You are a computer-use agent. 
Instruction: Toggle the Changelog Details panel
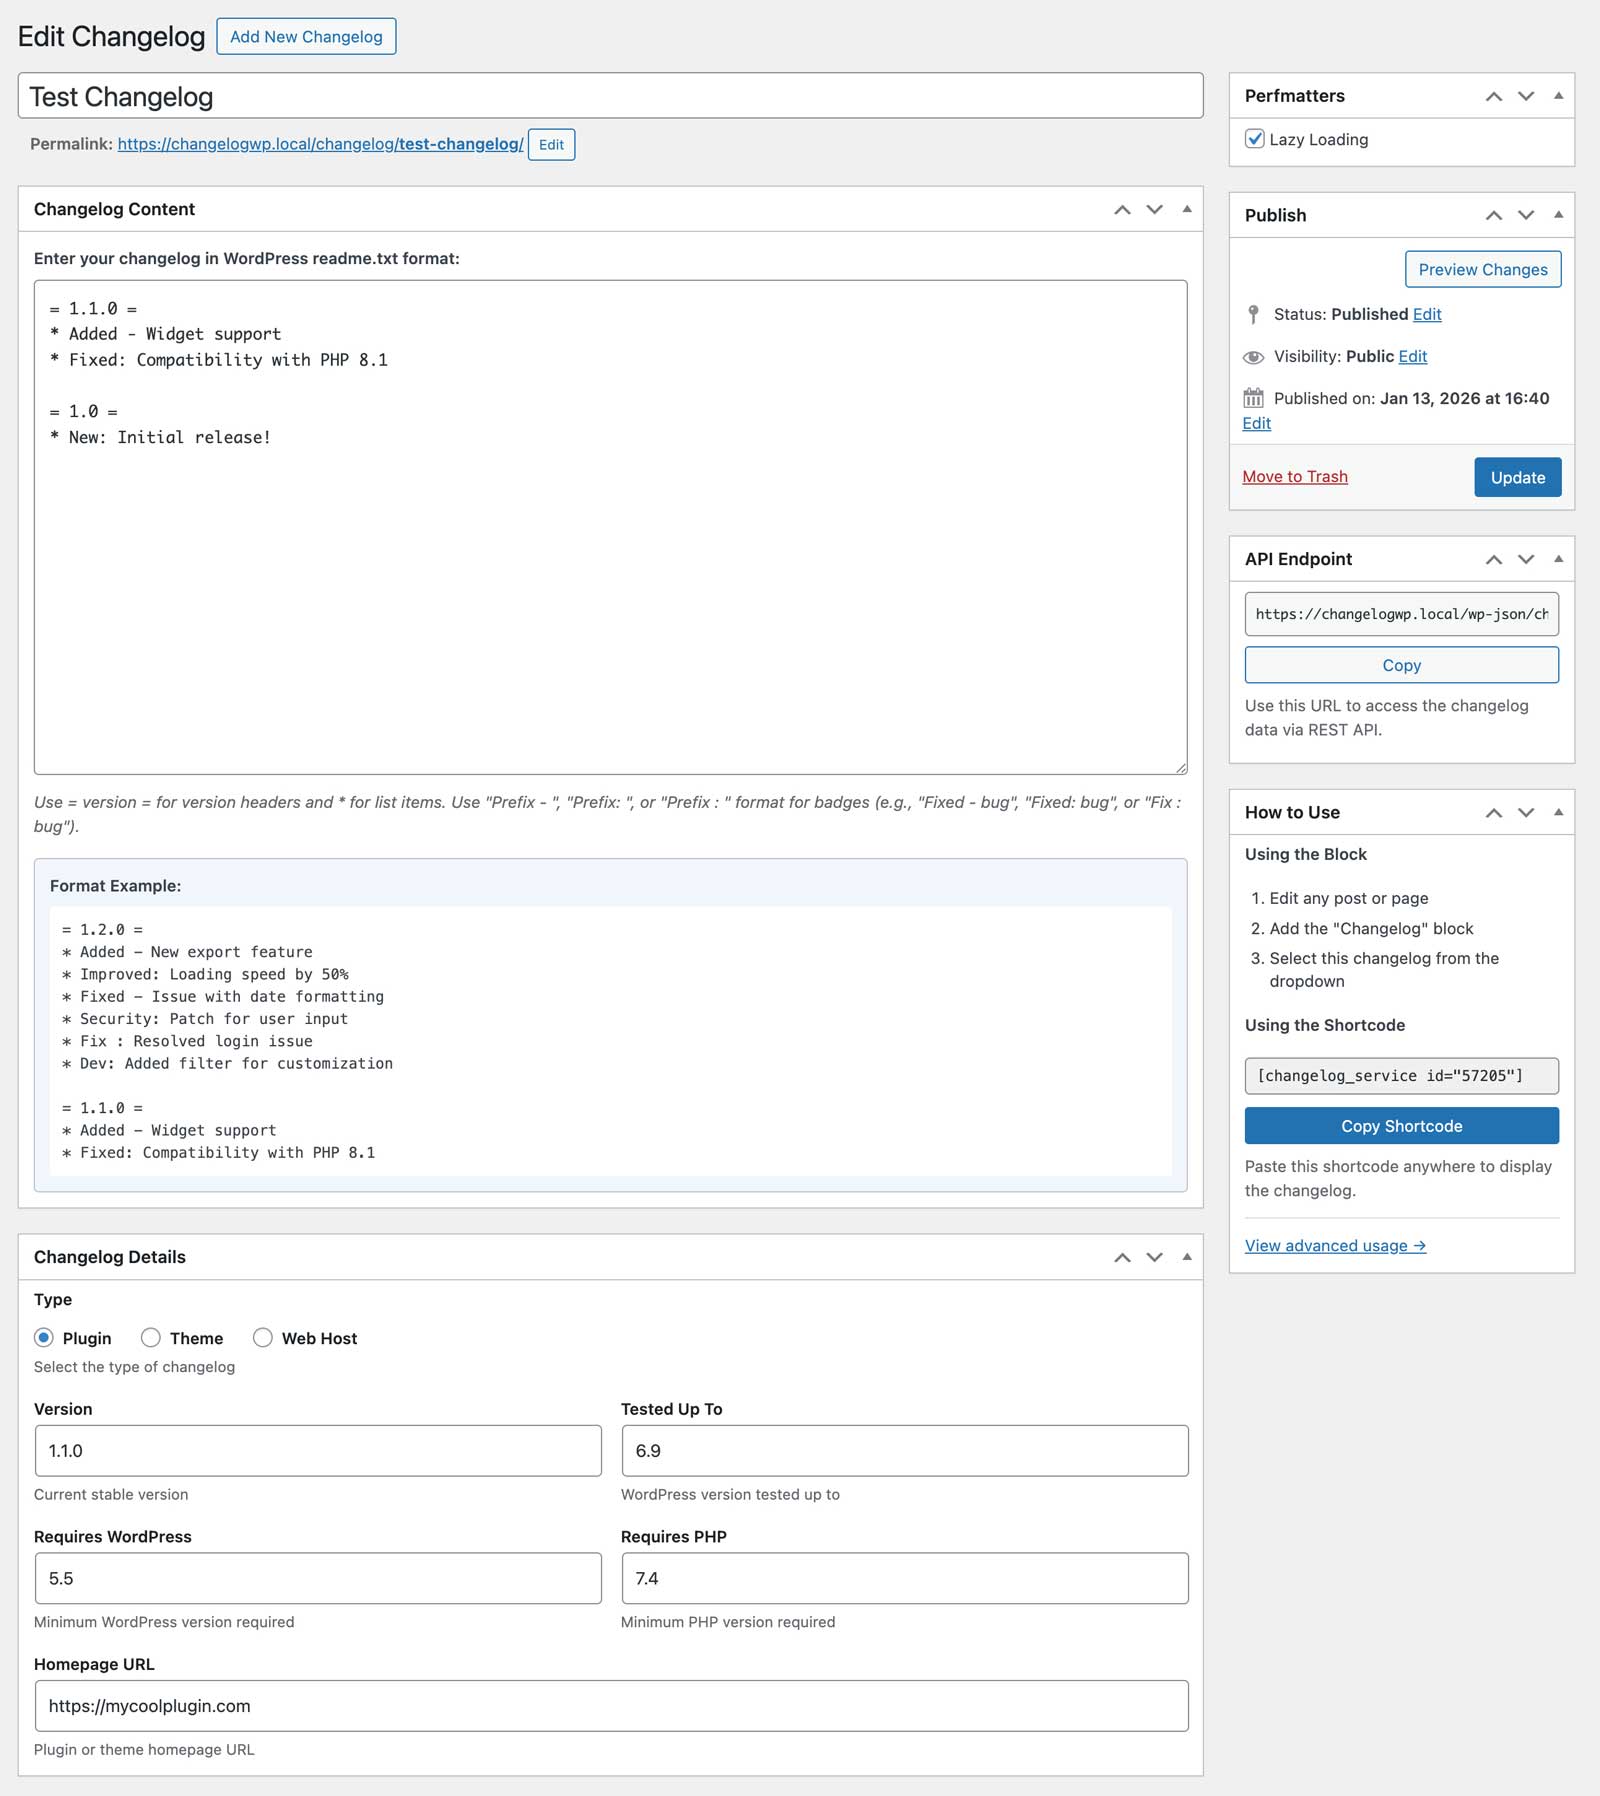1187,1257
